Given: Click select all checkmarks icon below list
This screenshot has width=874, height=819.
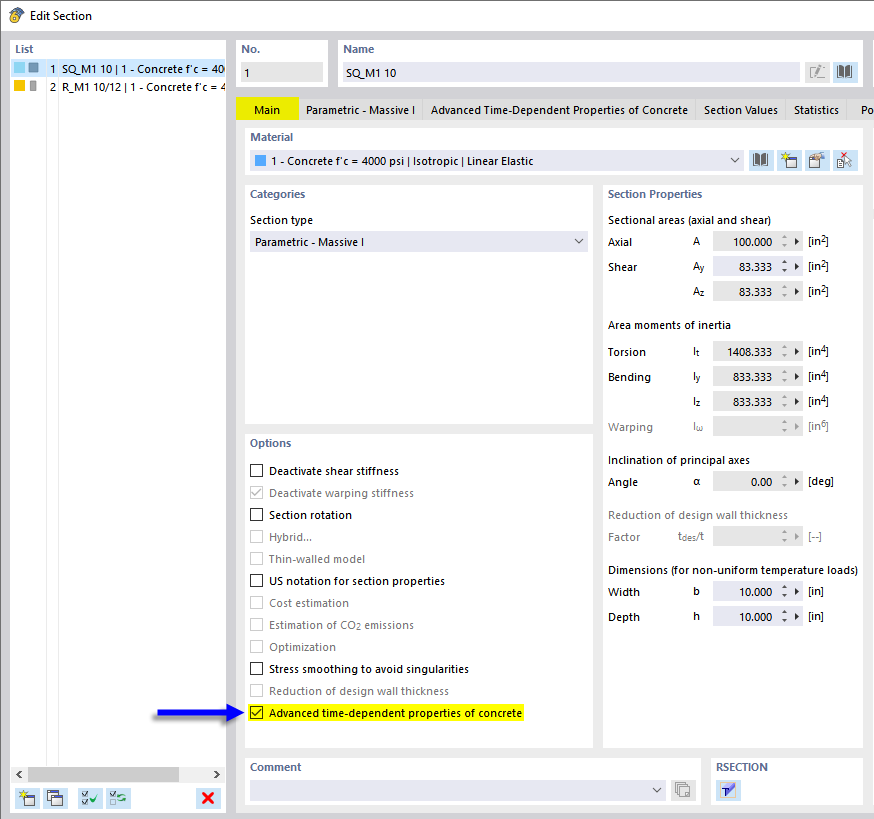Looking at the screenshot, I should [89, 798].
